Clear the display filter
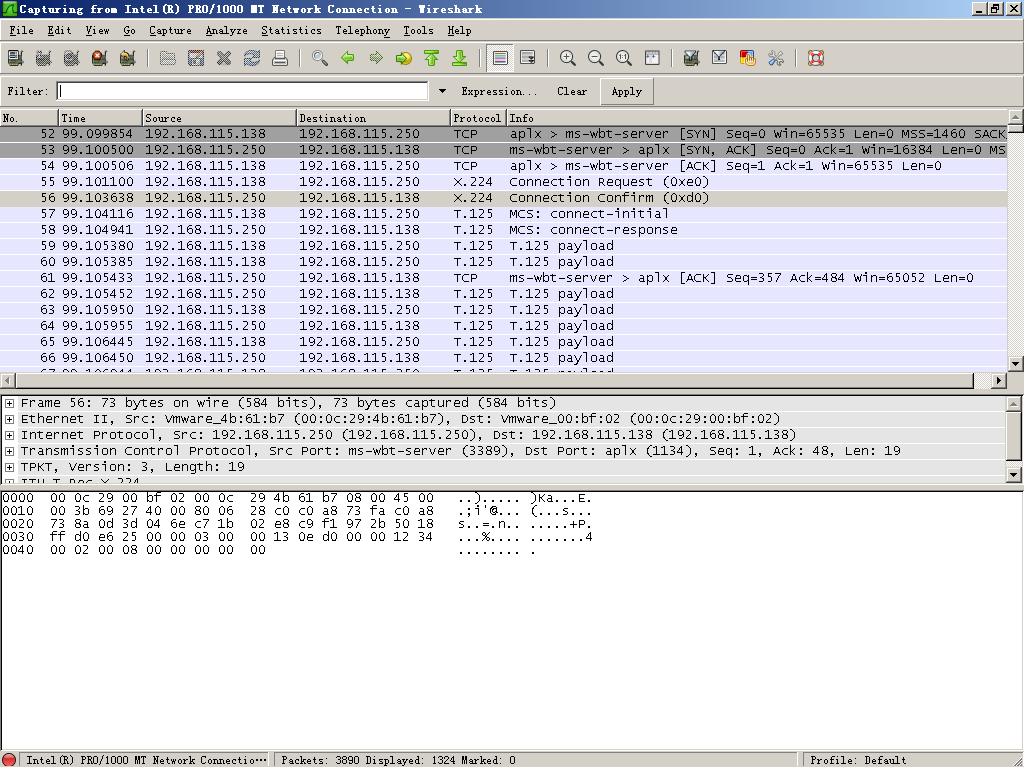This screenshot has height=768, width=1024. coord(572,91)
